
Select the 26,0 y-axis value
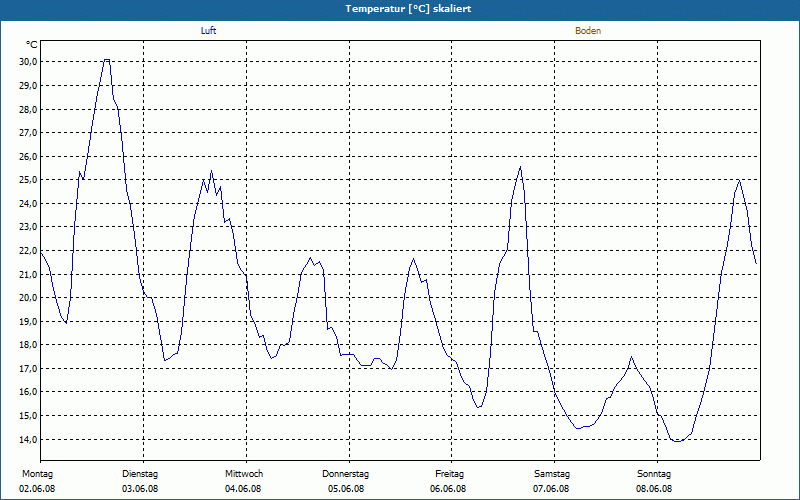tap(29, 156)
